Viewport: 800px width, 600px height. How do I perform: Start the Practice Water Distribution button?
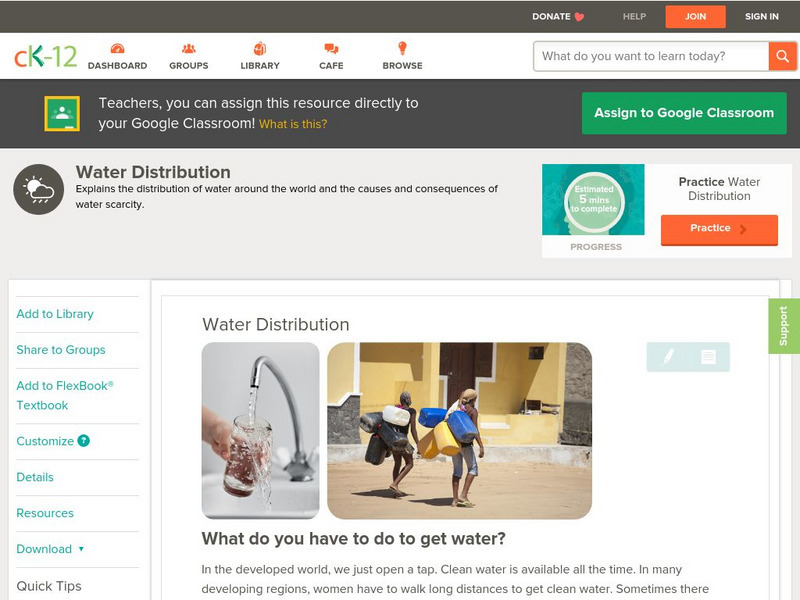pyautogui.click(x=719, y=229)
